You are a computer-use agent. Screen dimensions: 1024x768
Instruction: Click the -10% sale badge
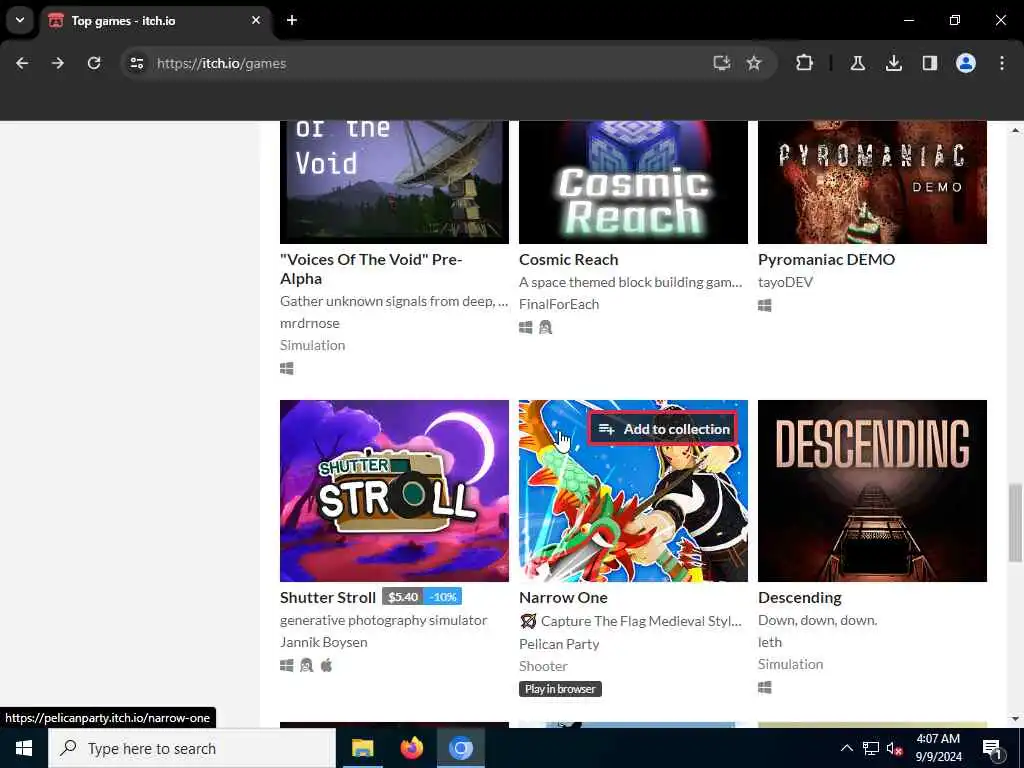tap(443, 597)
